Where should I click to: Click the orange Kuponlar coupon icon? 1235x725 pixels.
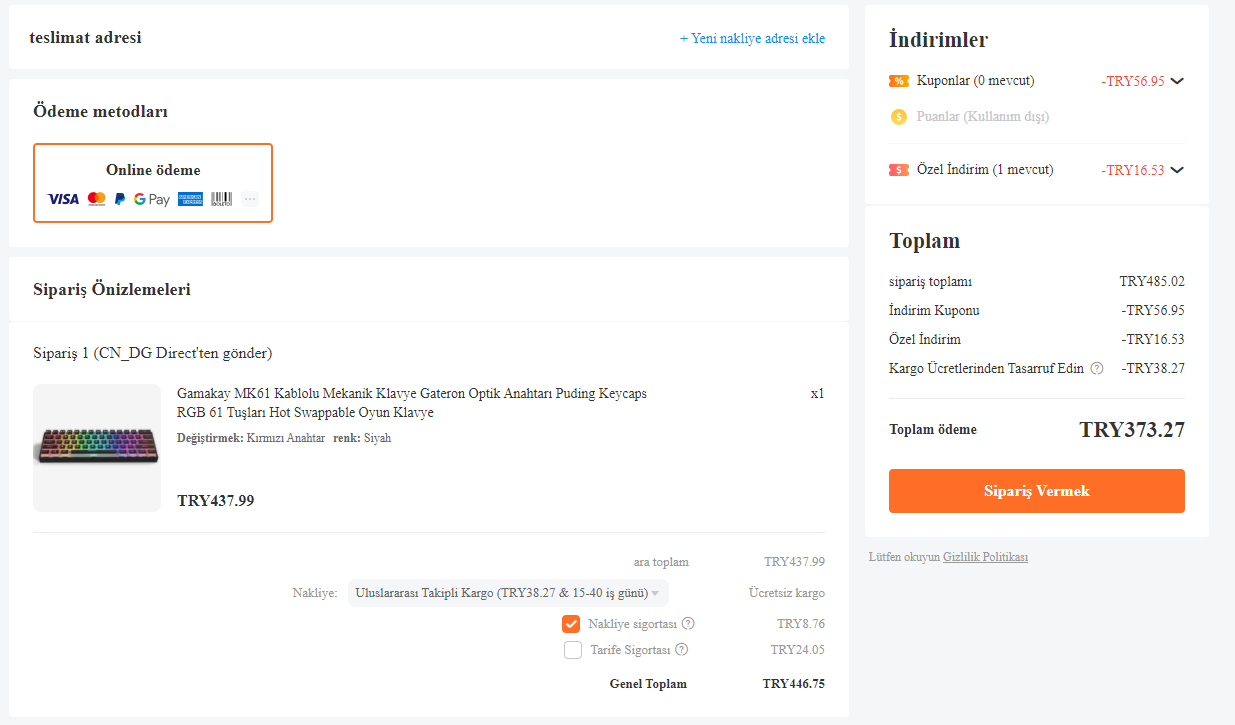[x=899, y=81]
